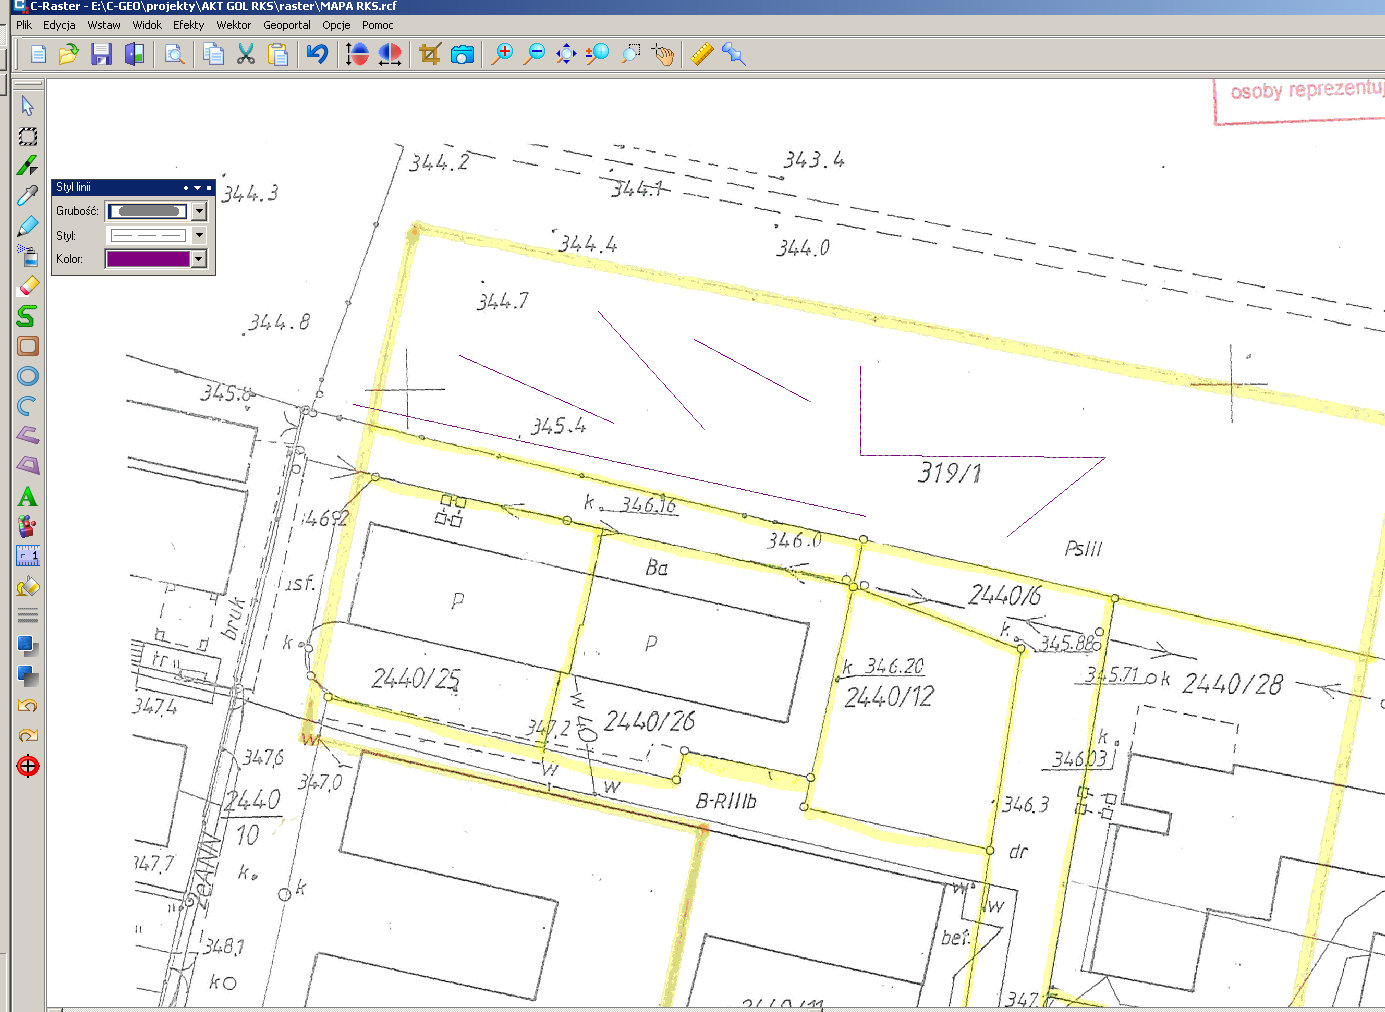Click the Zoom in magnifier icon
1385x1012 pixels.
tap(502, 54)
